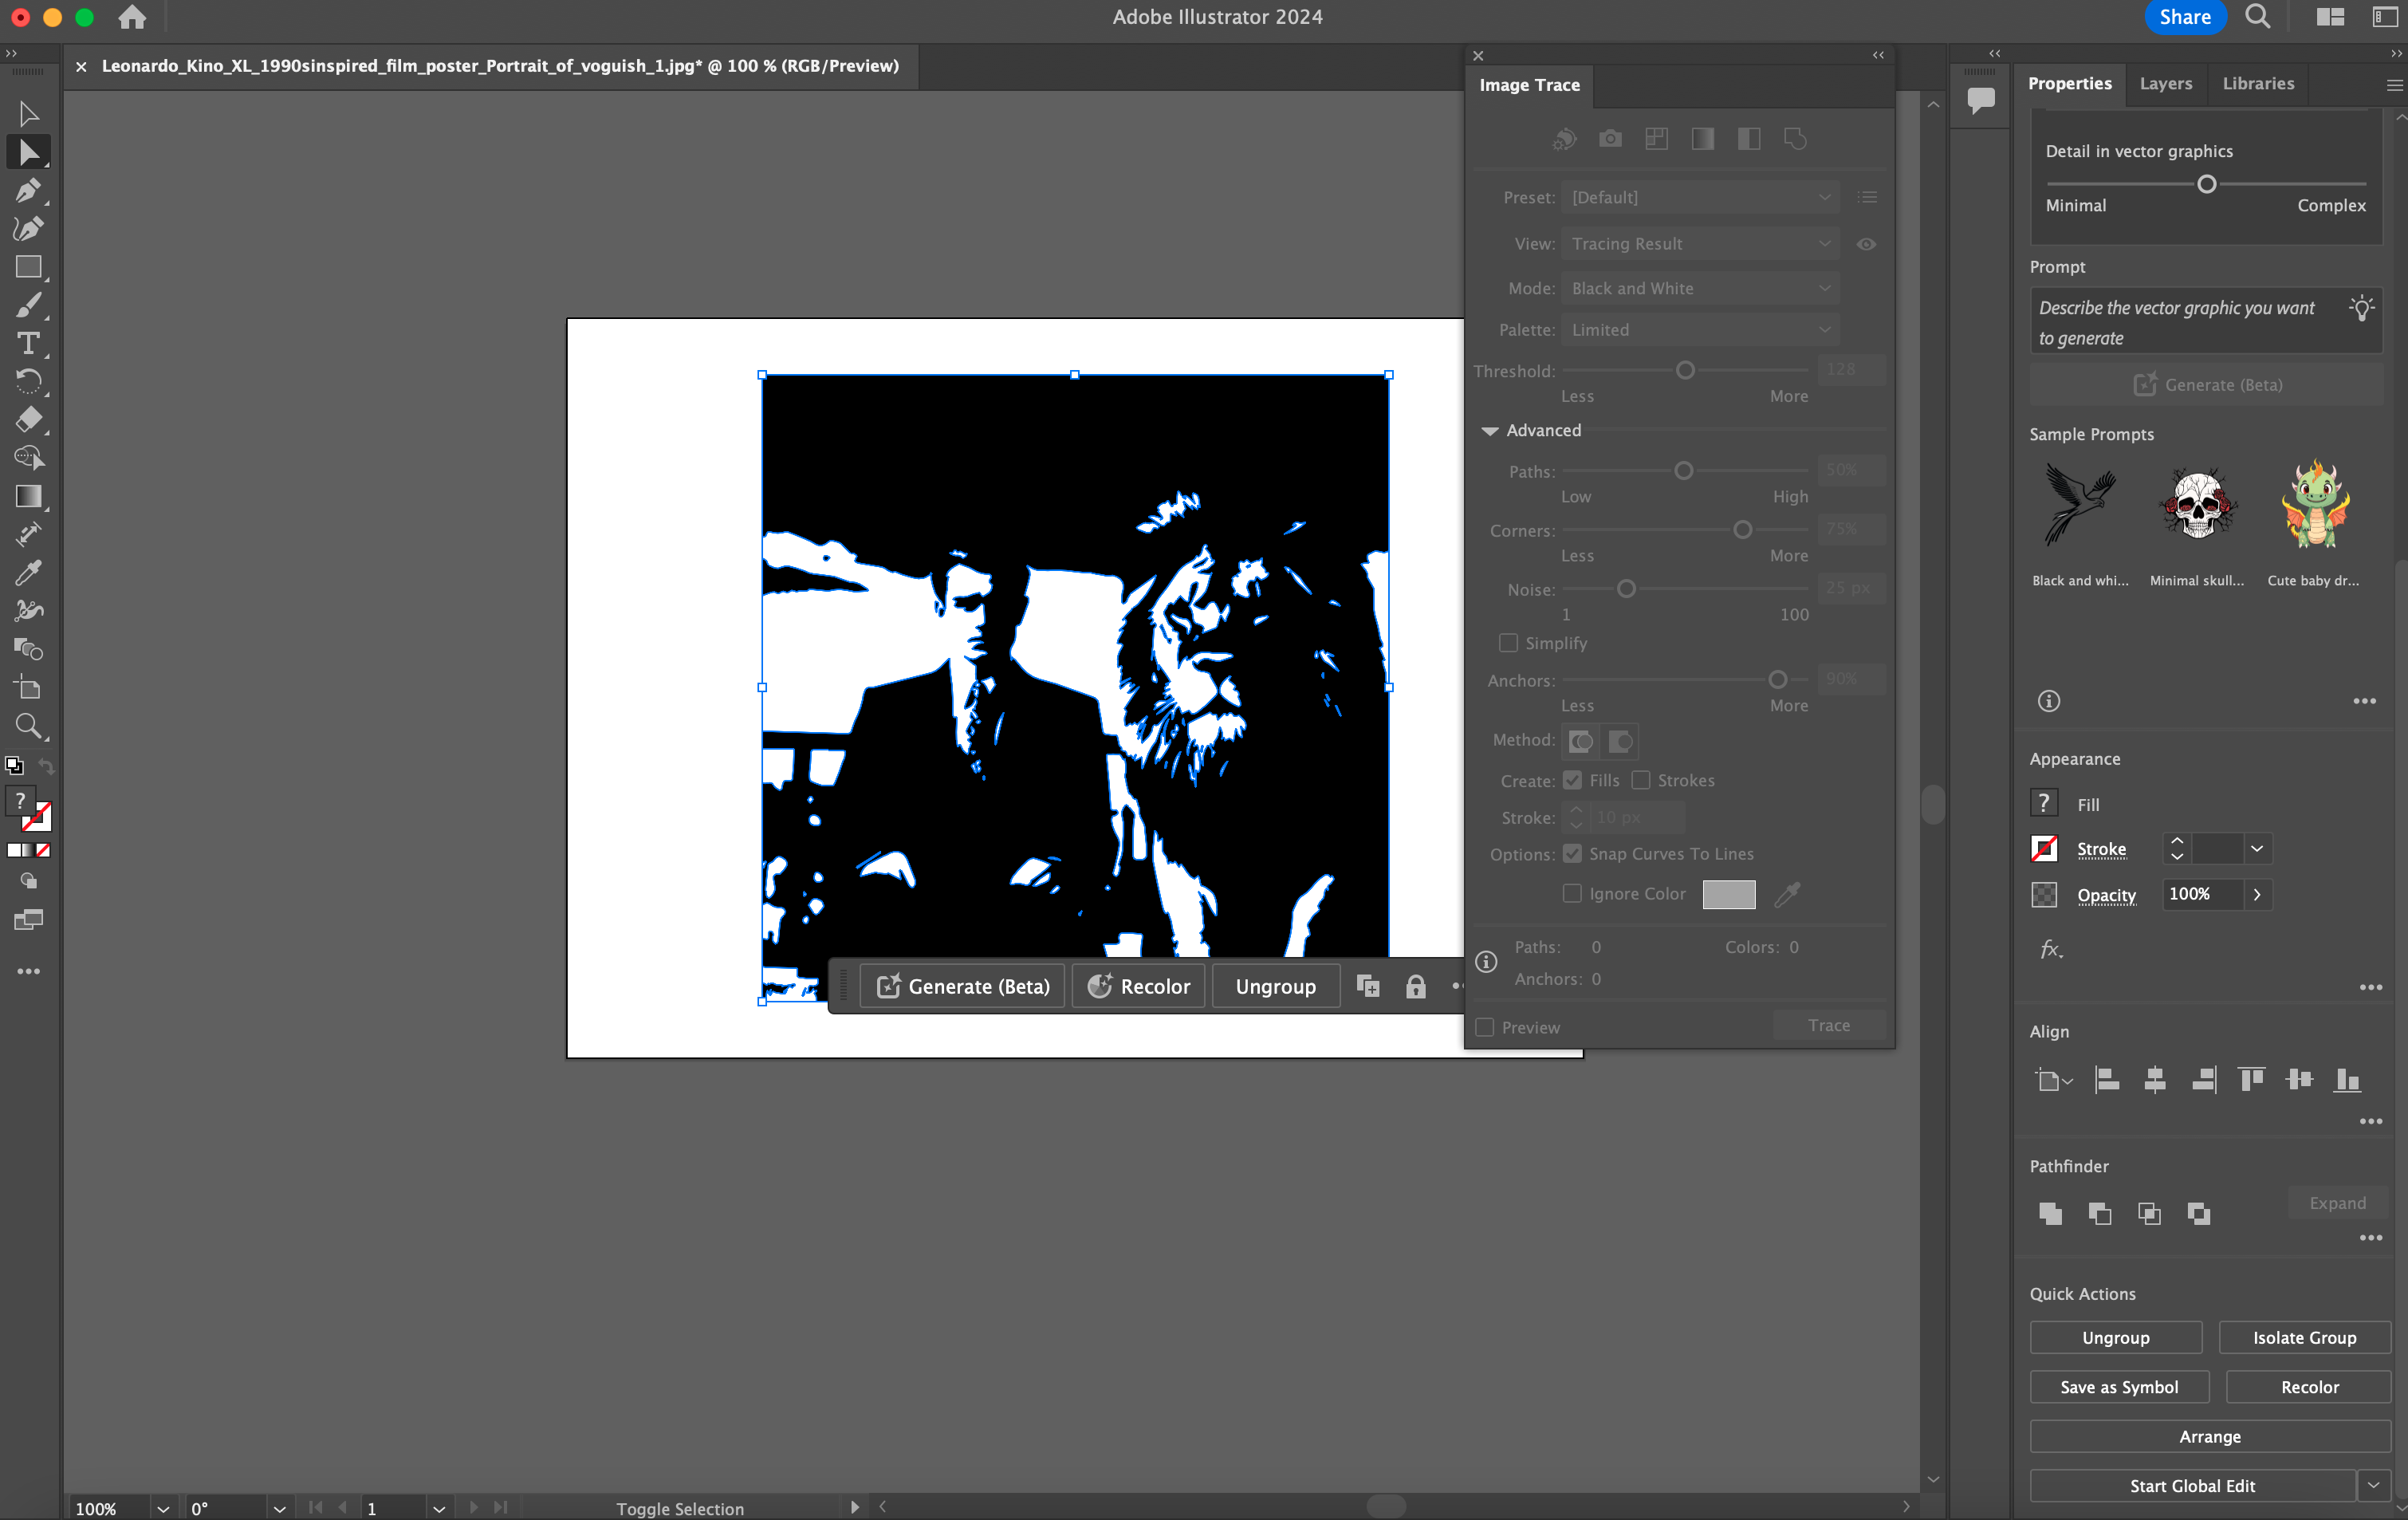Collapse the Advanced section
Image resolution: width=2408 pixels, height=1520 pixels.
(x=1489, y=430)
